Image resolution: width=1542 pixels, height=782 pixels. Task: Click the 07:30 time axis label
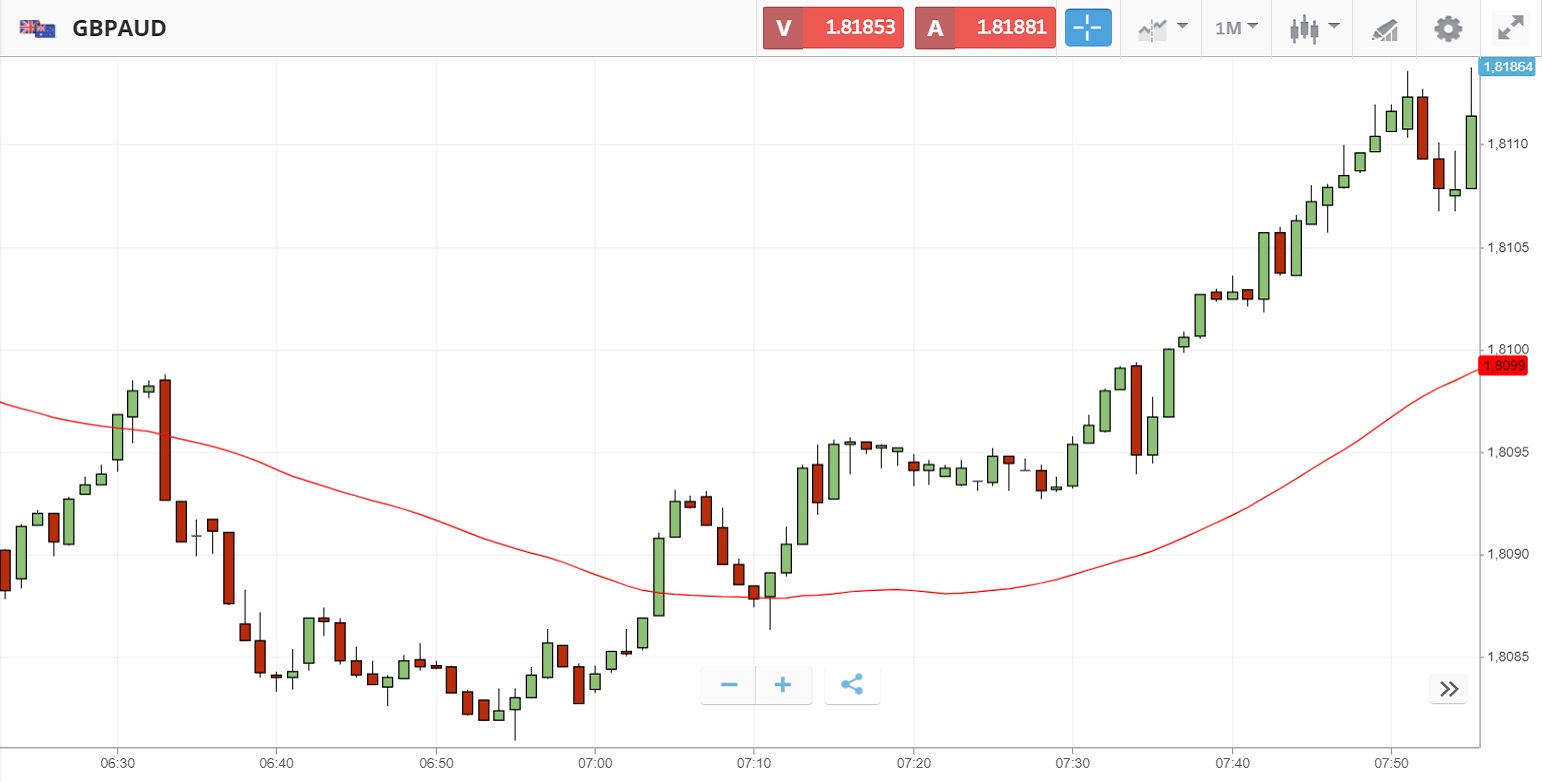coord(1072,763)
